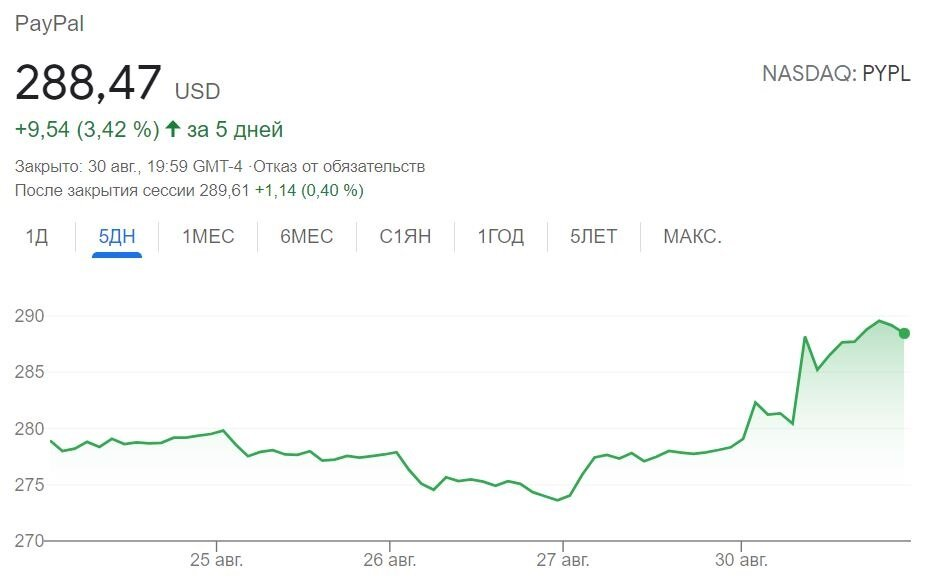
Task: Click the green upward arrow indicator
Action: pyautogui.click(x=172, y=128)
